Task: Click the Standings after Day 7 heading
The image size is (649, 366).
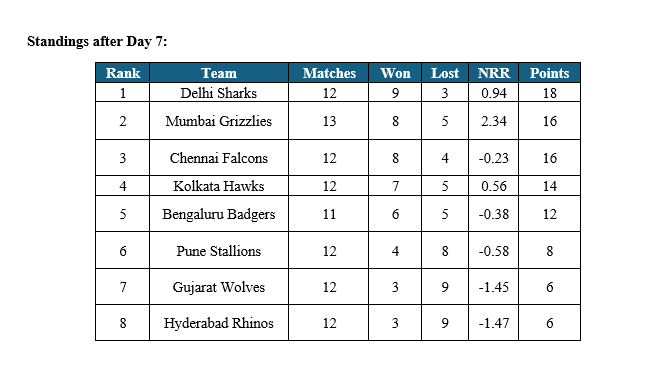Action: pos(97,41)
